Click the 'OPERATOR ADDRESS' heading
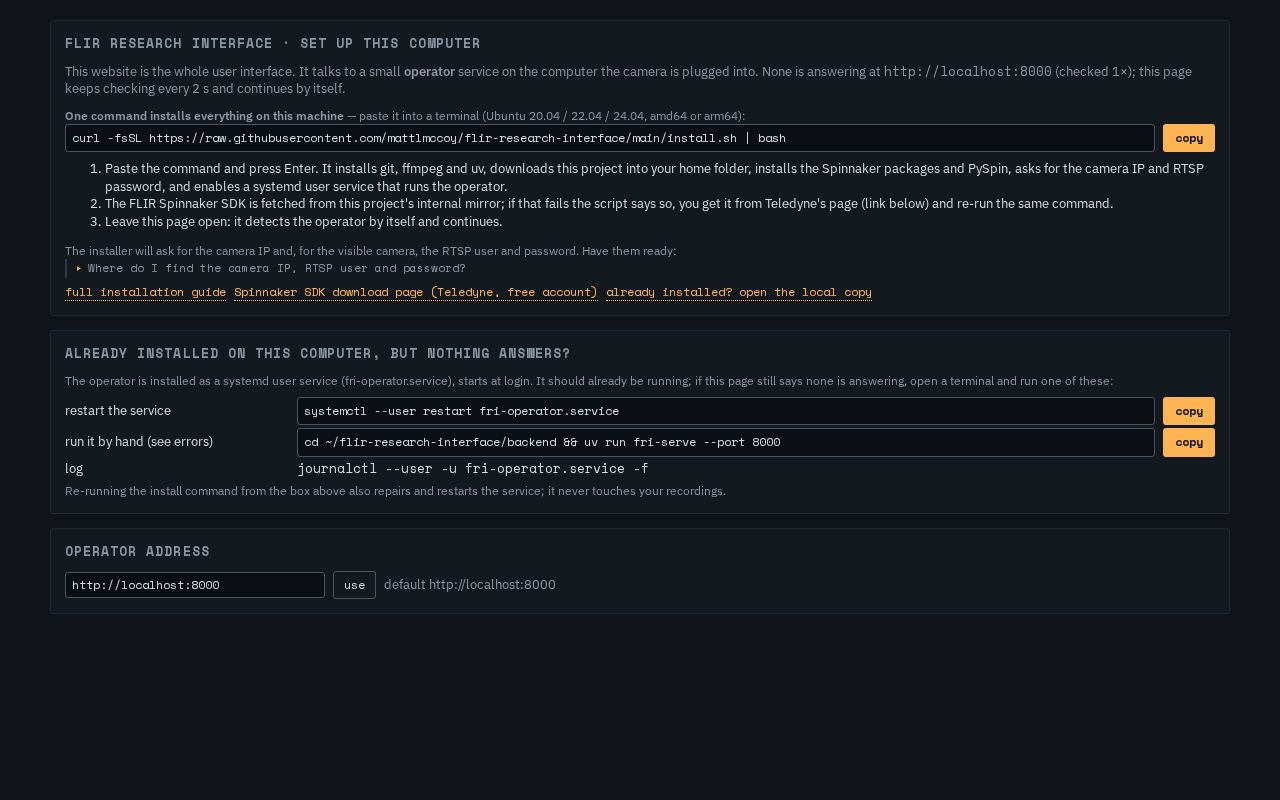The width and height of the screenshot is (1280, 800). (138, 551)
